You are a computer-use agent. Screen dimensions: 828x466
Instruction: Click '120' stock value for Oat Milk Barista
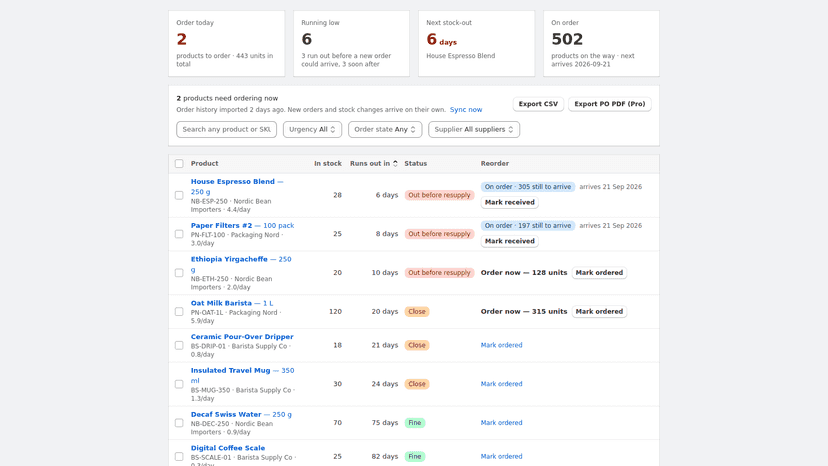pyautogui.click(x=335, y=312)
